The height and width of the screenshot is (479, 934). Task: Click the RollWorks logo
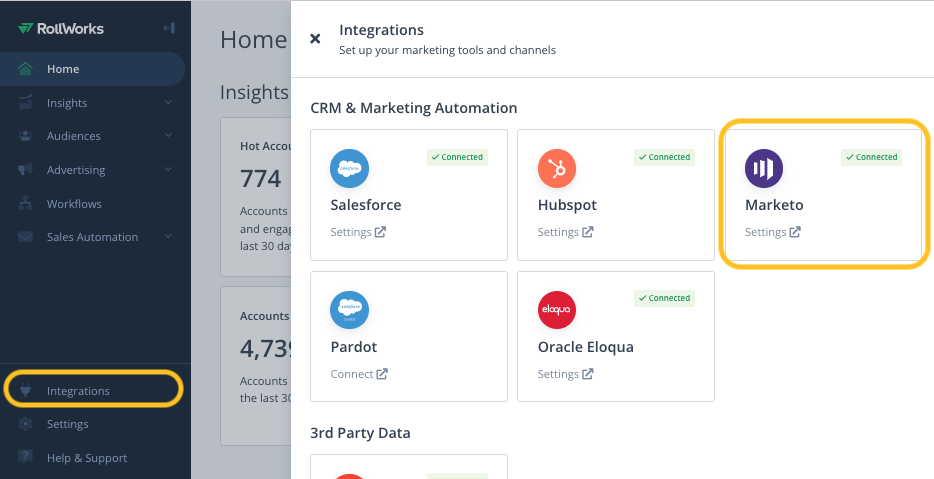pos(61,28)
